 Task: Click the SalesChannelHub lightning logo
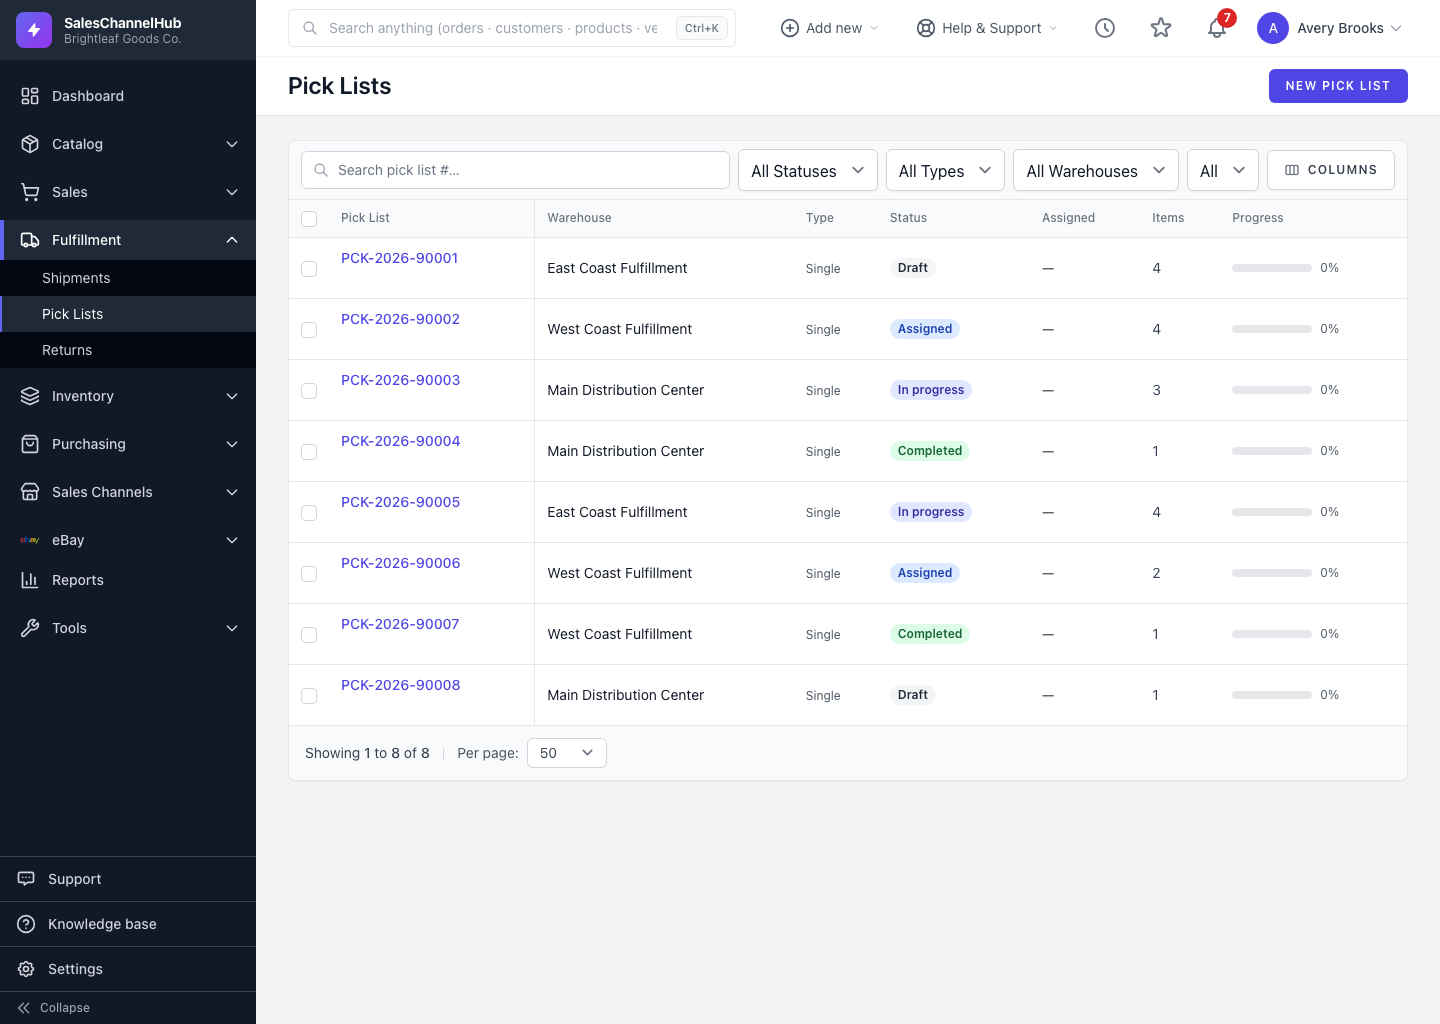pyautogui.click(x=34, y=30)
